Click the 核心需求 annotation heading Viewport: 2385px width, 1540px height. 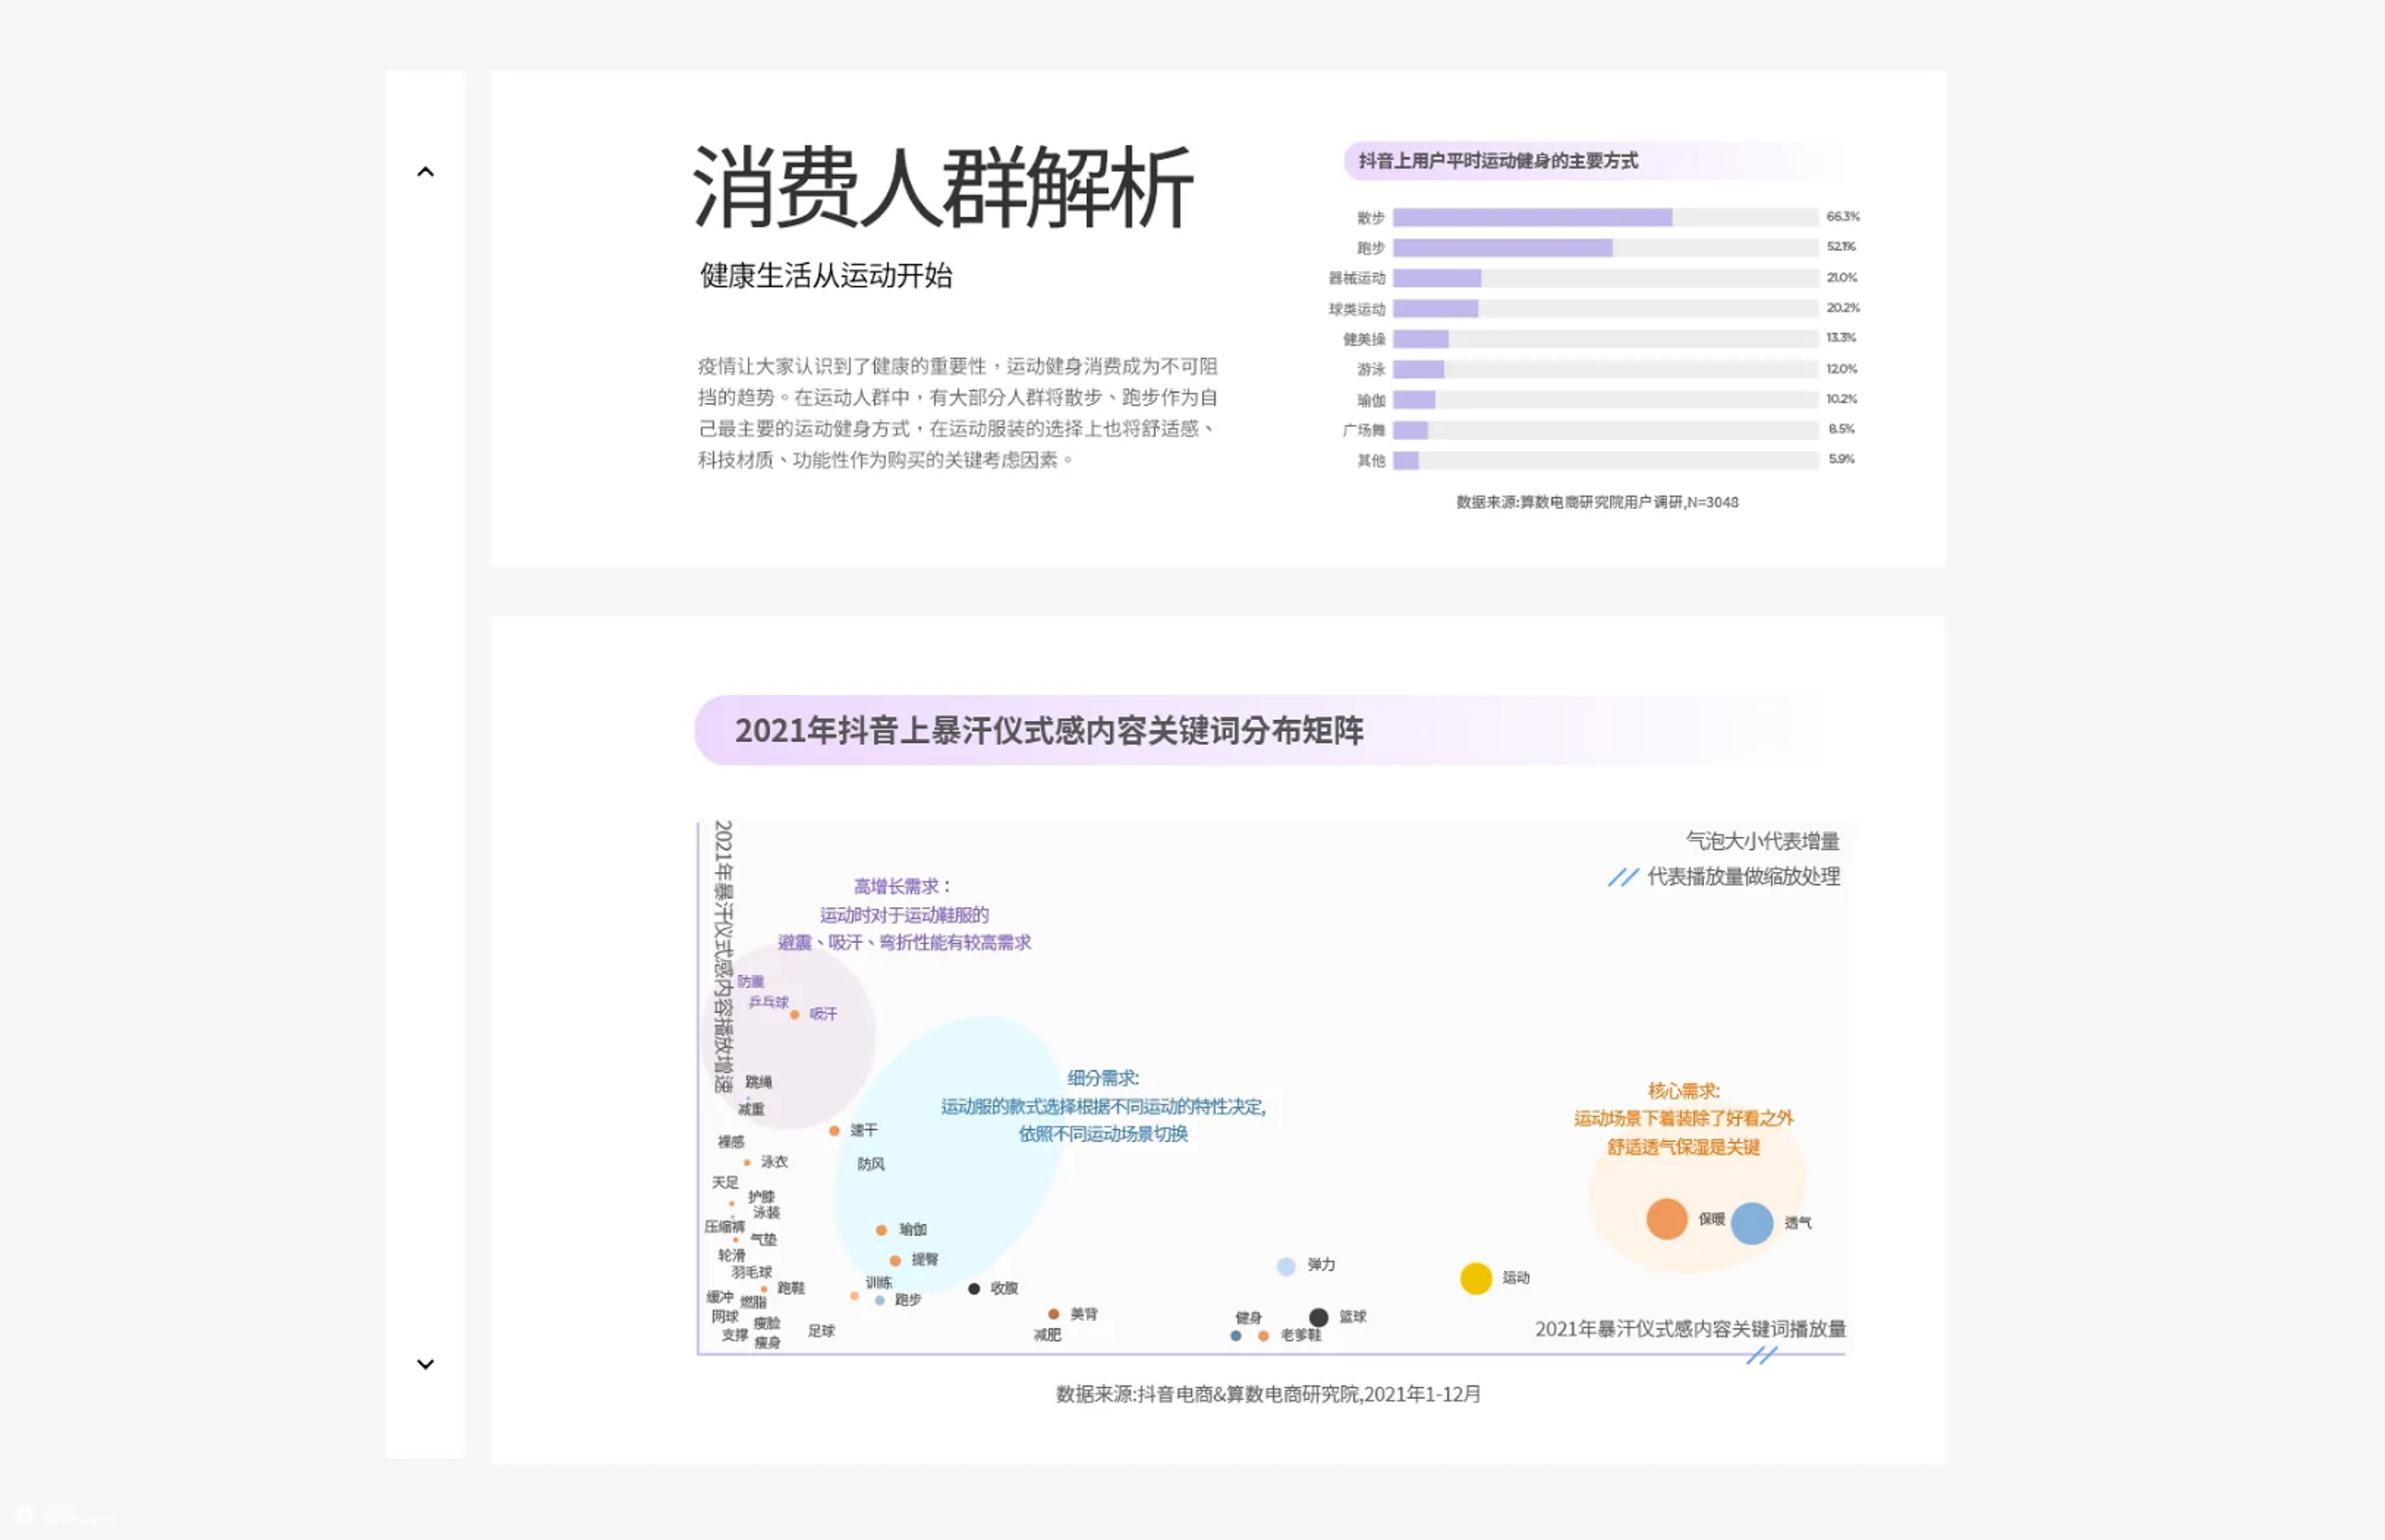(x=1684, y=1091)
